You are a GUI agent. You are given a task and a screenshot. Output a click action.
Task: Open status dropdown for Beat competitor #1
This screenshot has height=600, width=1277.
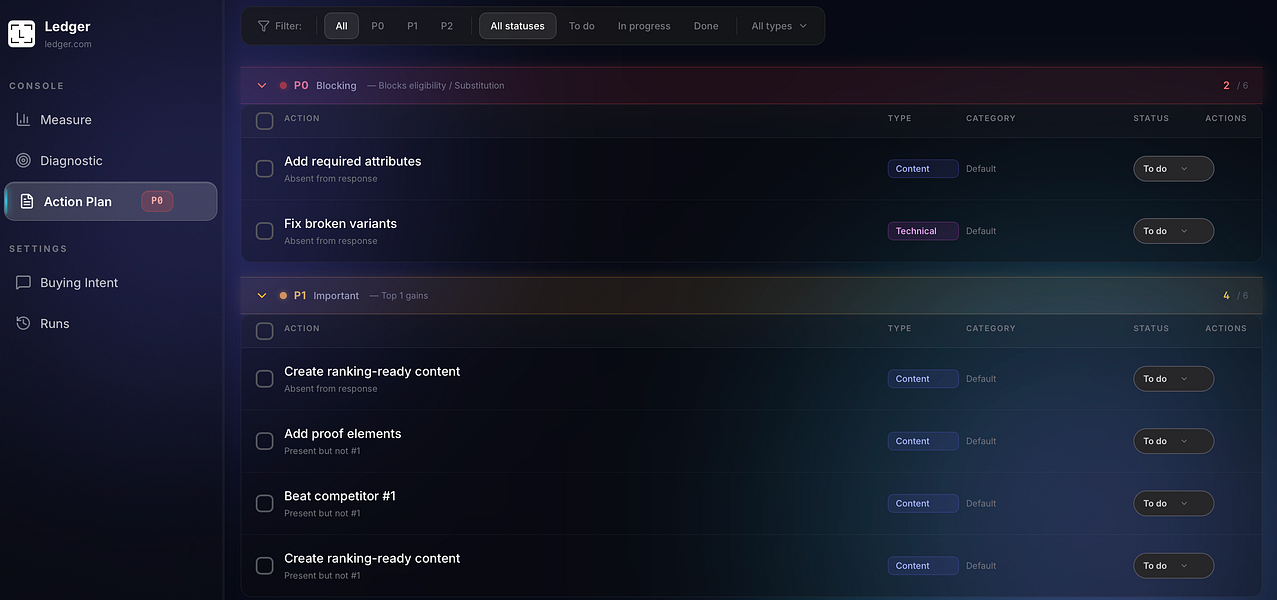1173,503
